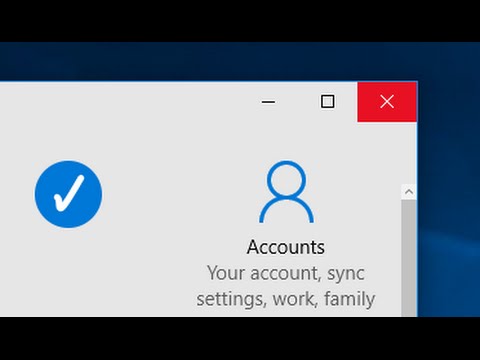Minimize the Settings window
This screenshot has height=360, width=480.
268,102
